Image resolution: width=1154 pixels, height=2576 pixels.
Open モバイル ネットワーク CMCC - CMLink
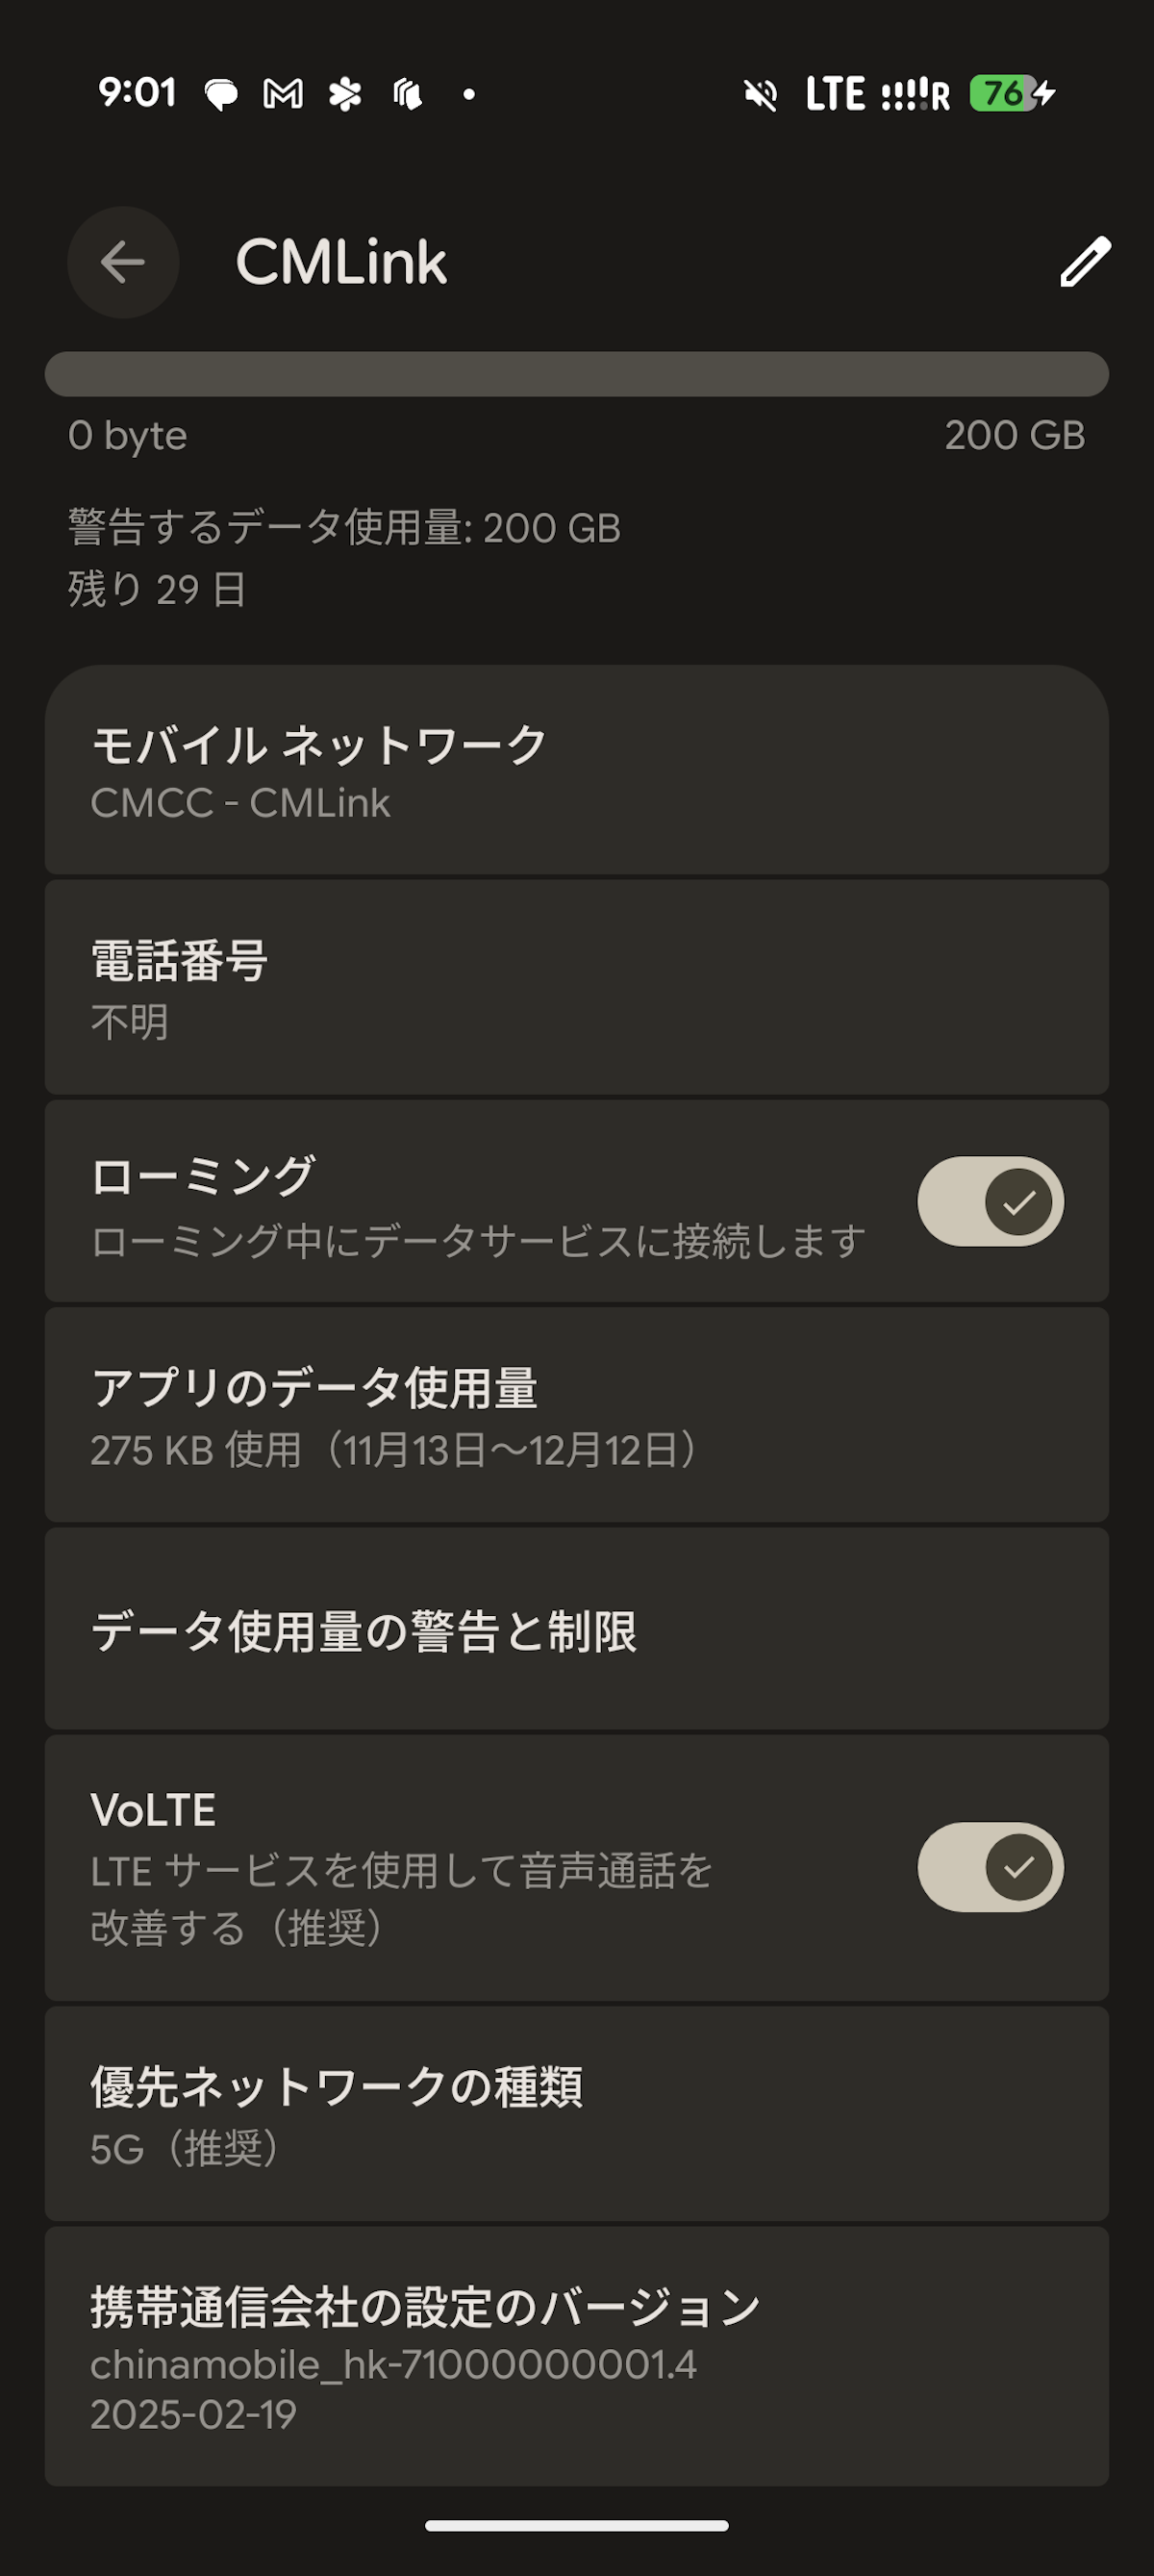[576, 771]
